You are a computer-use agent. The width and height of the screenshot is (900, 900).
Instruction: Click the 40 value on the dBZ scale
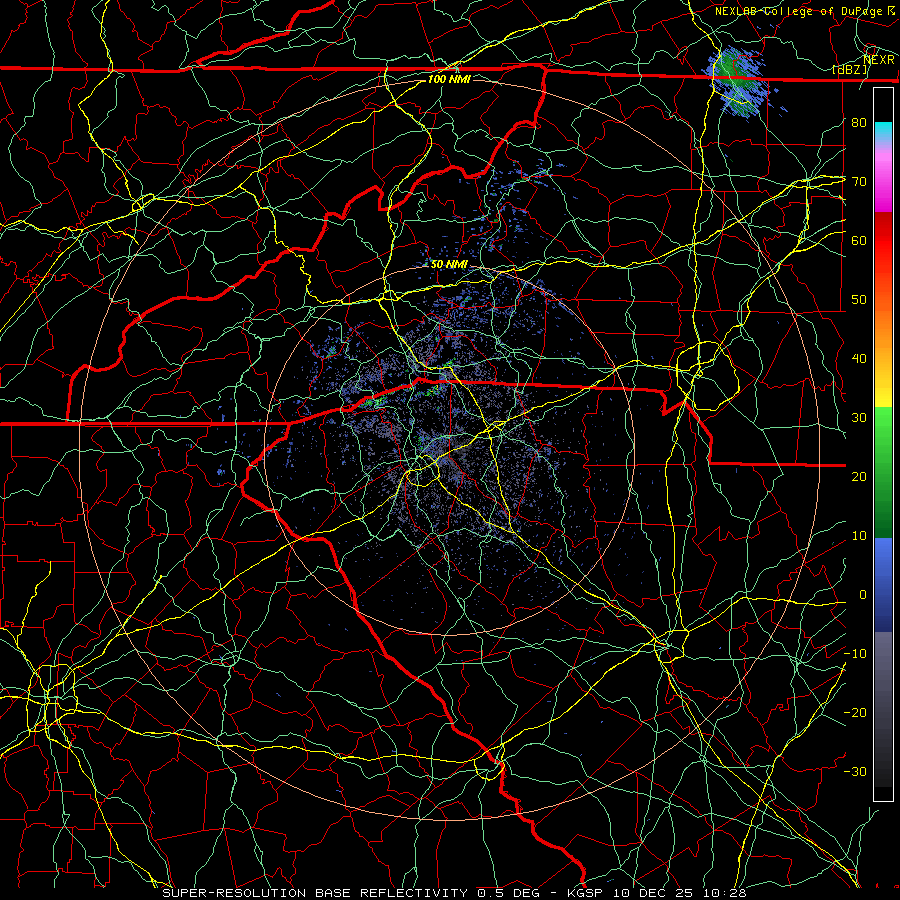point(859,359)
